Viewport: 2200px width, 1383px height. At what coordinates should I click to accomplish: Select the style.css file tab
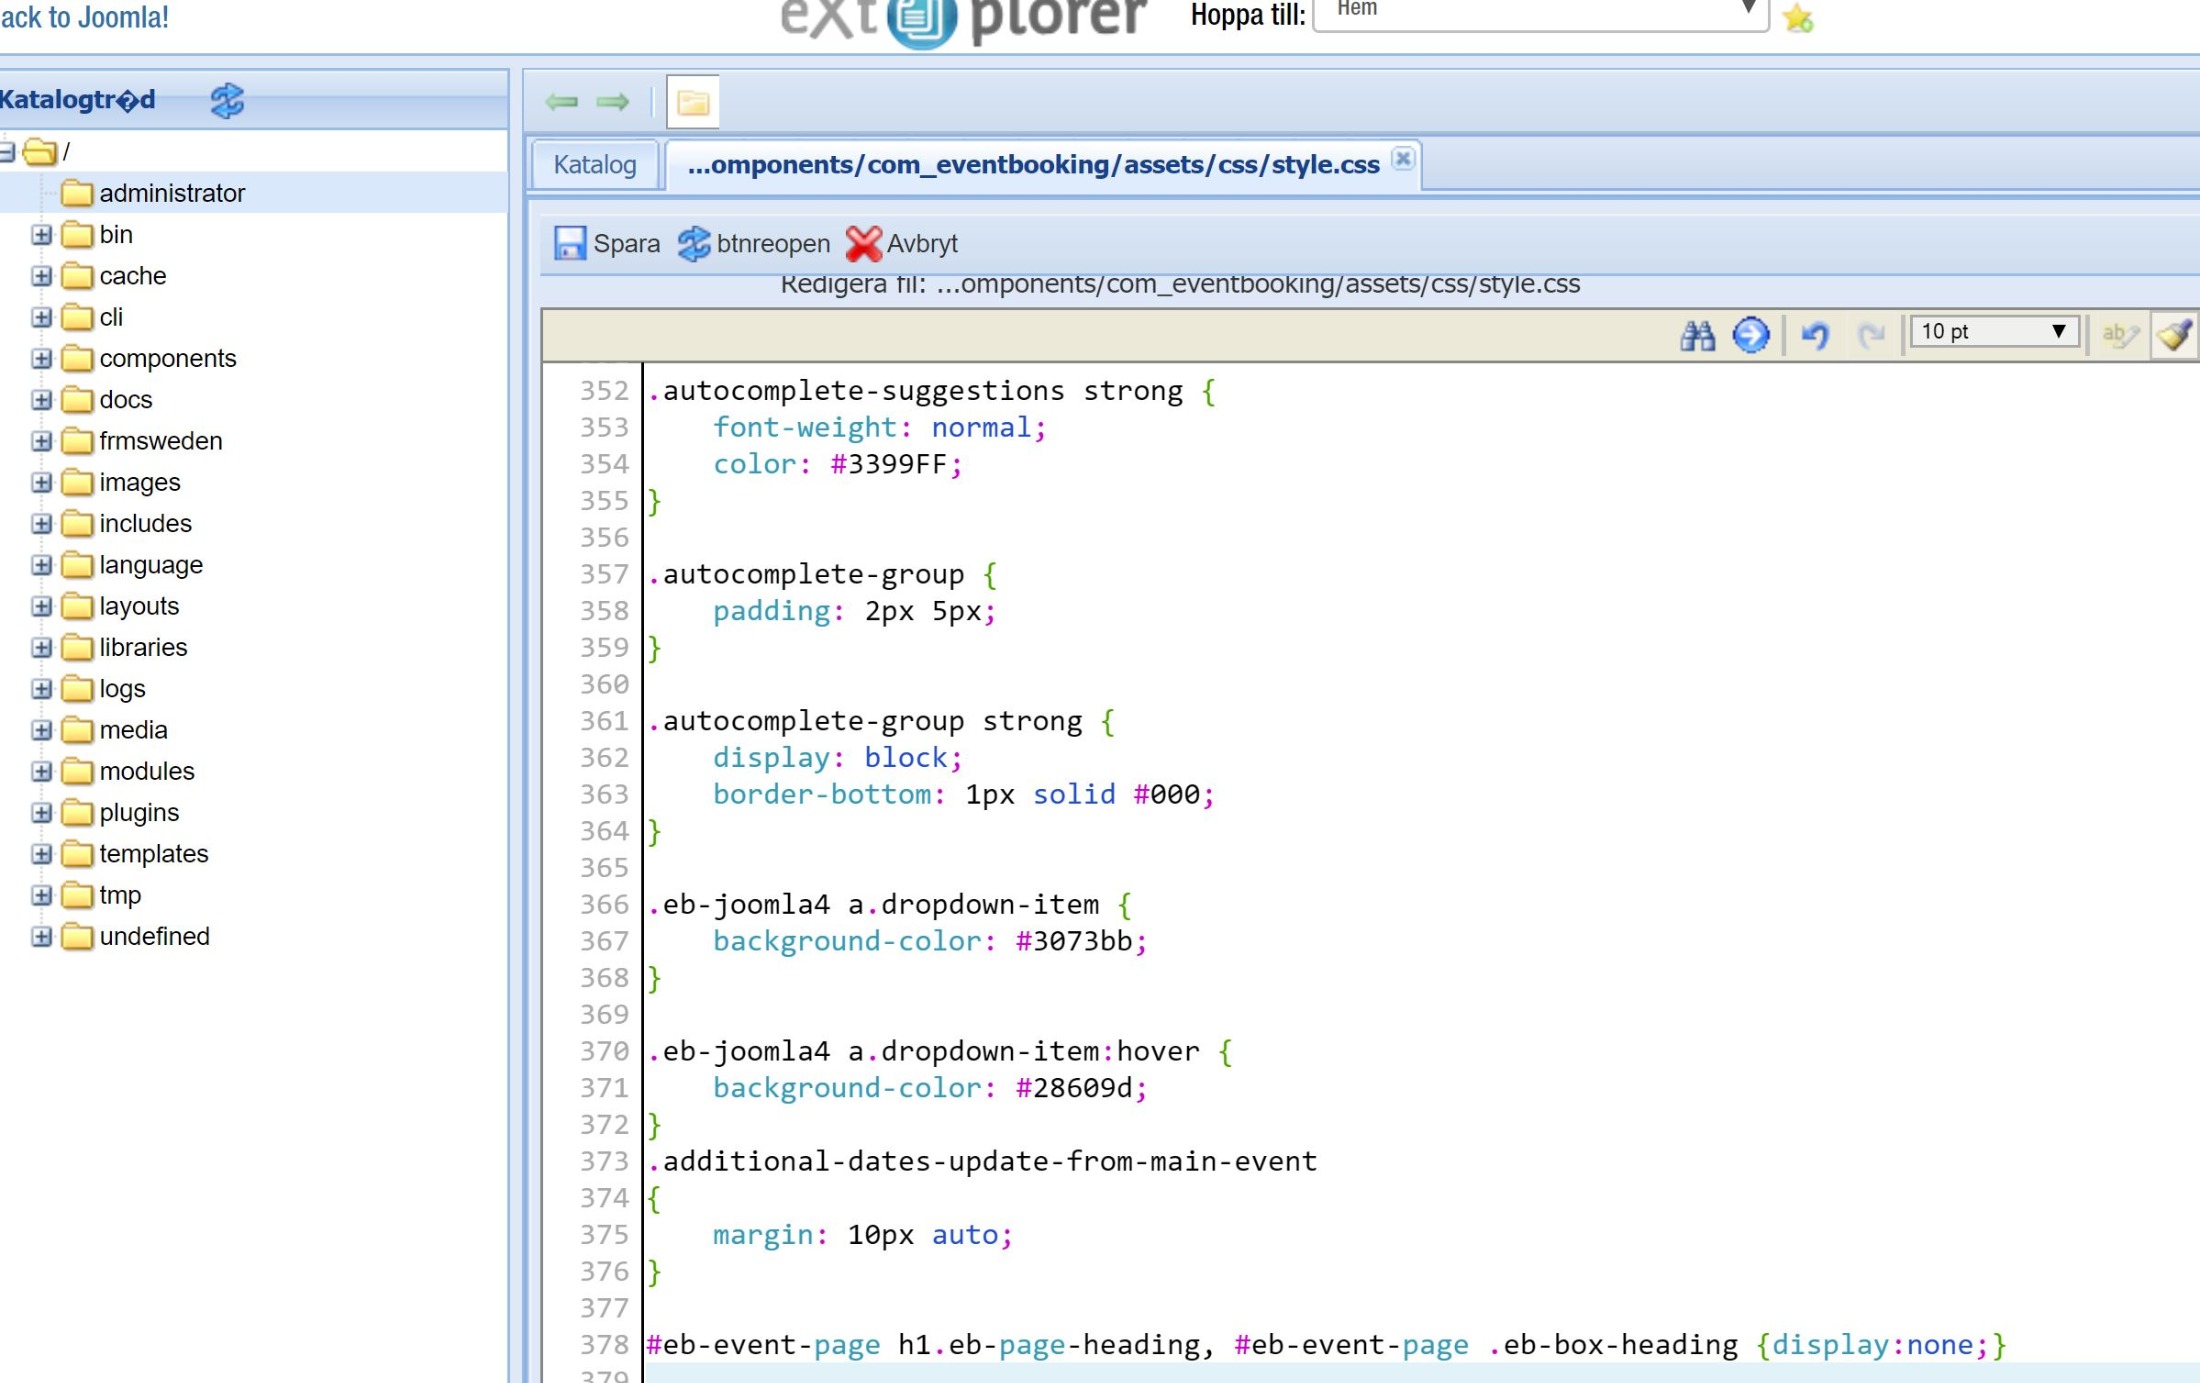click(1034, 165)
